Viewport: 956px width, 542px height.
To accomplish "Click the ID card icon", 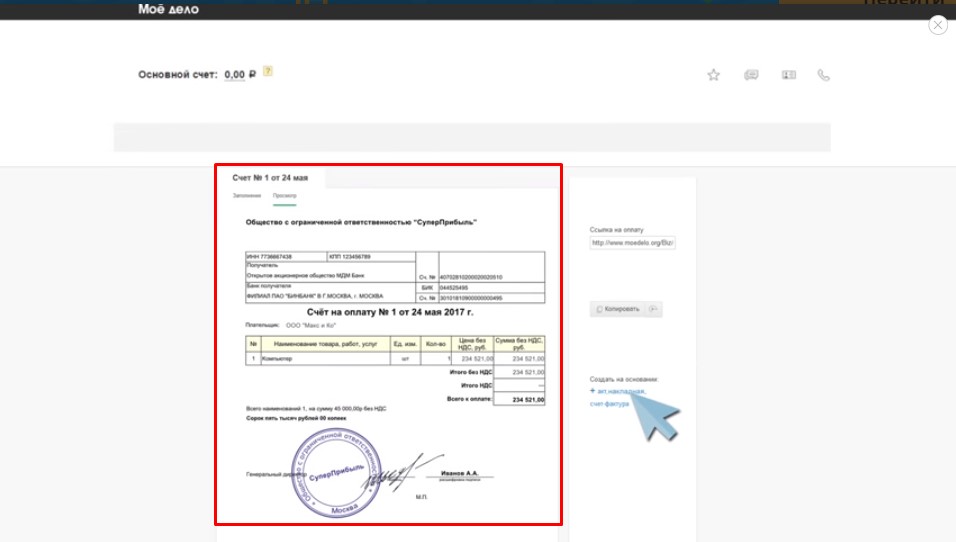I will 788,75.
